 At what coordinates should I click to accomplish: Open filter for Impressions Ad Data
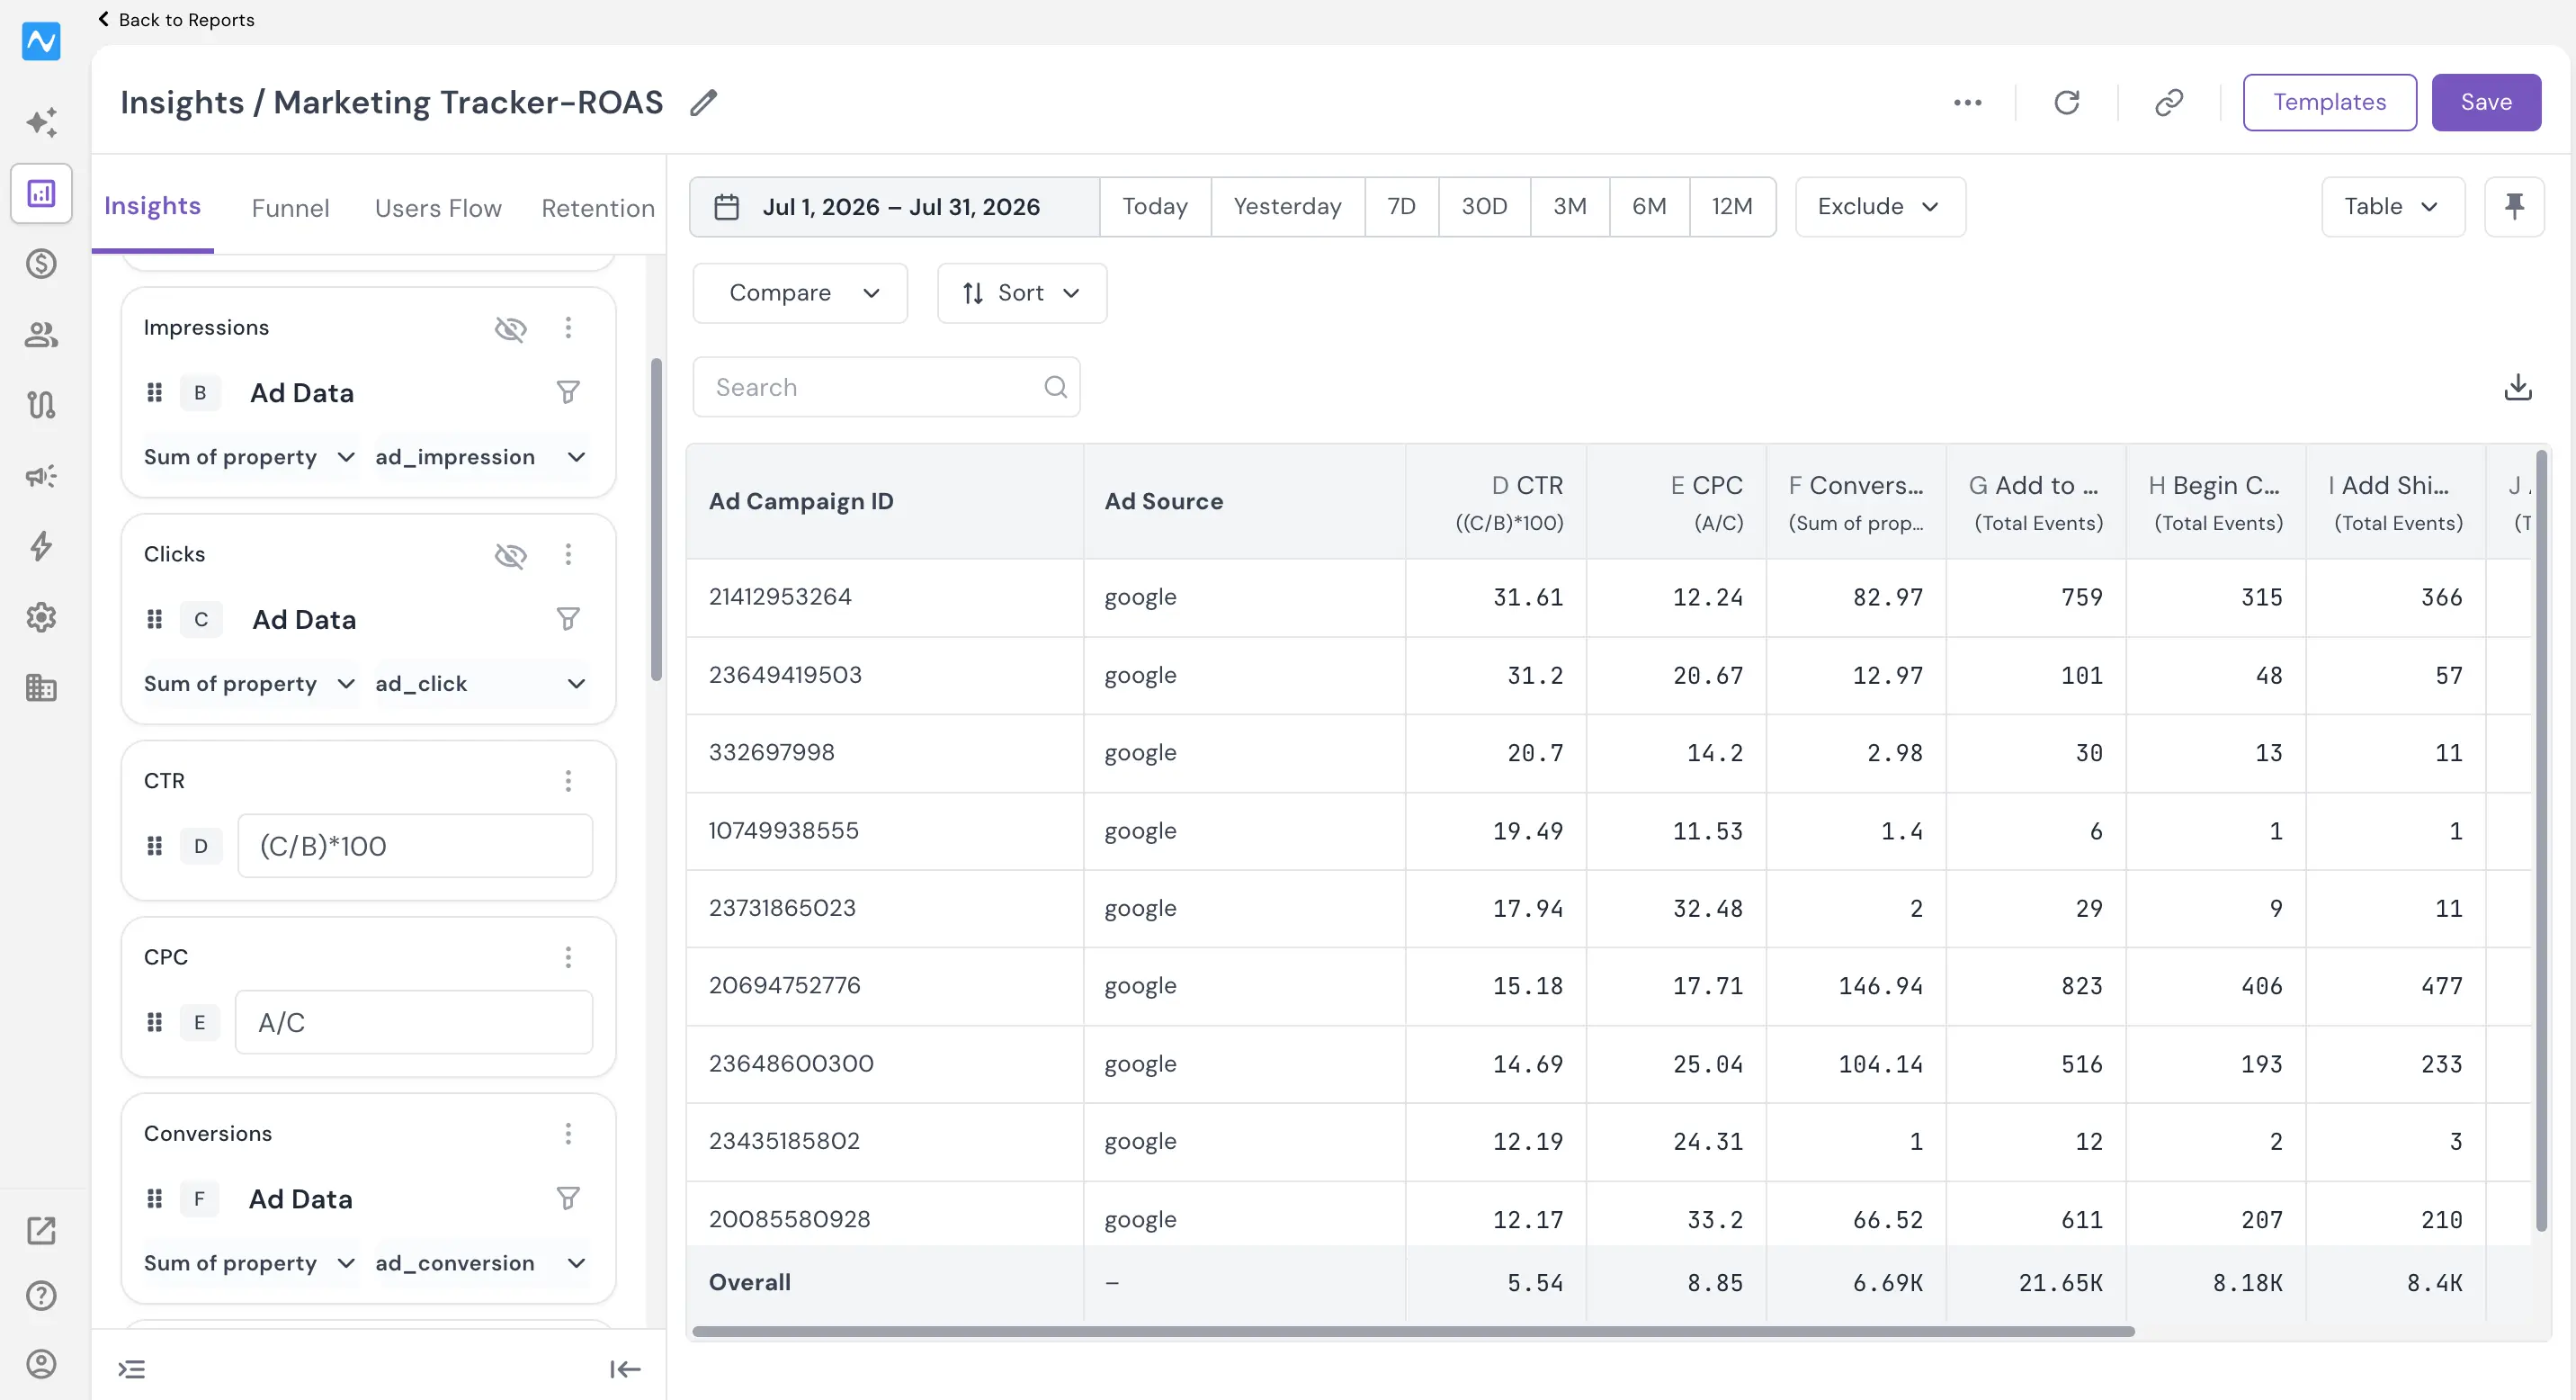[x=568, y=392]
